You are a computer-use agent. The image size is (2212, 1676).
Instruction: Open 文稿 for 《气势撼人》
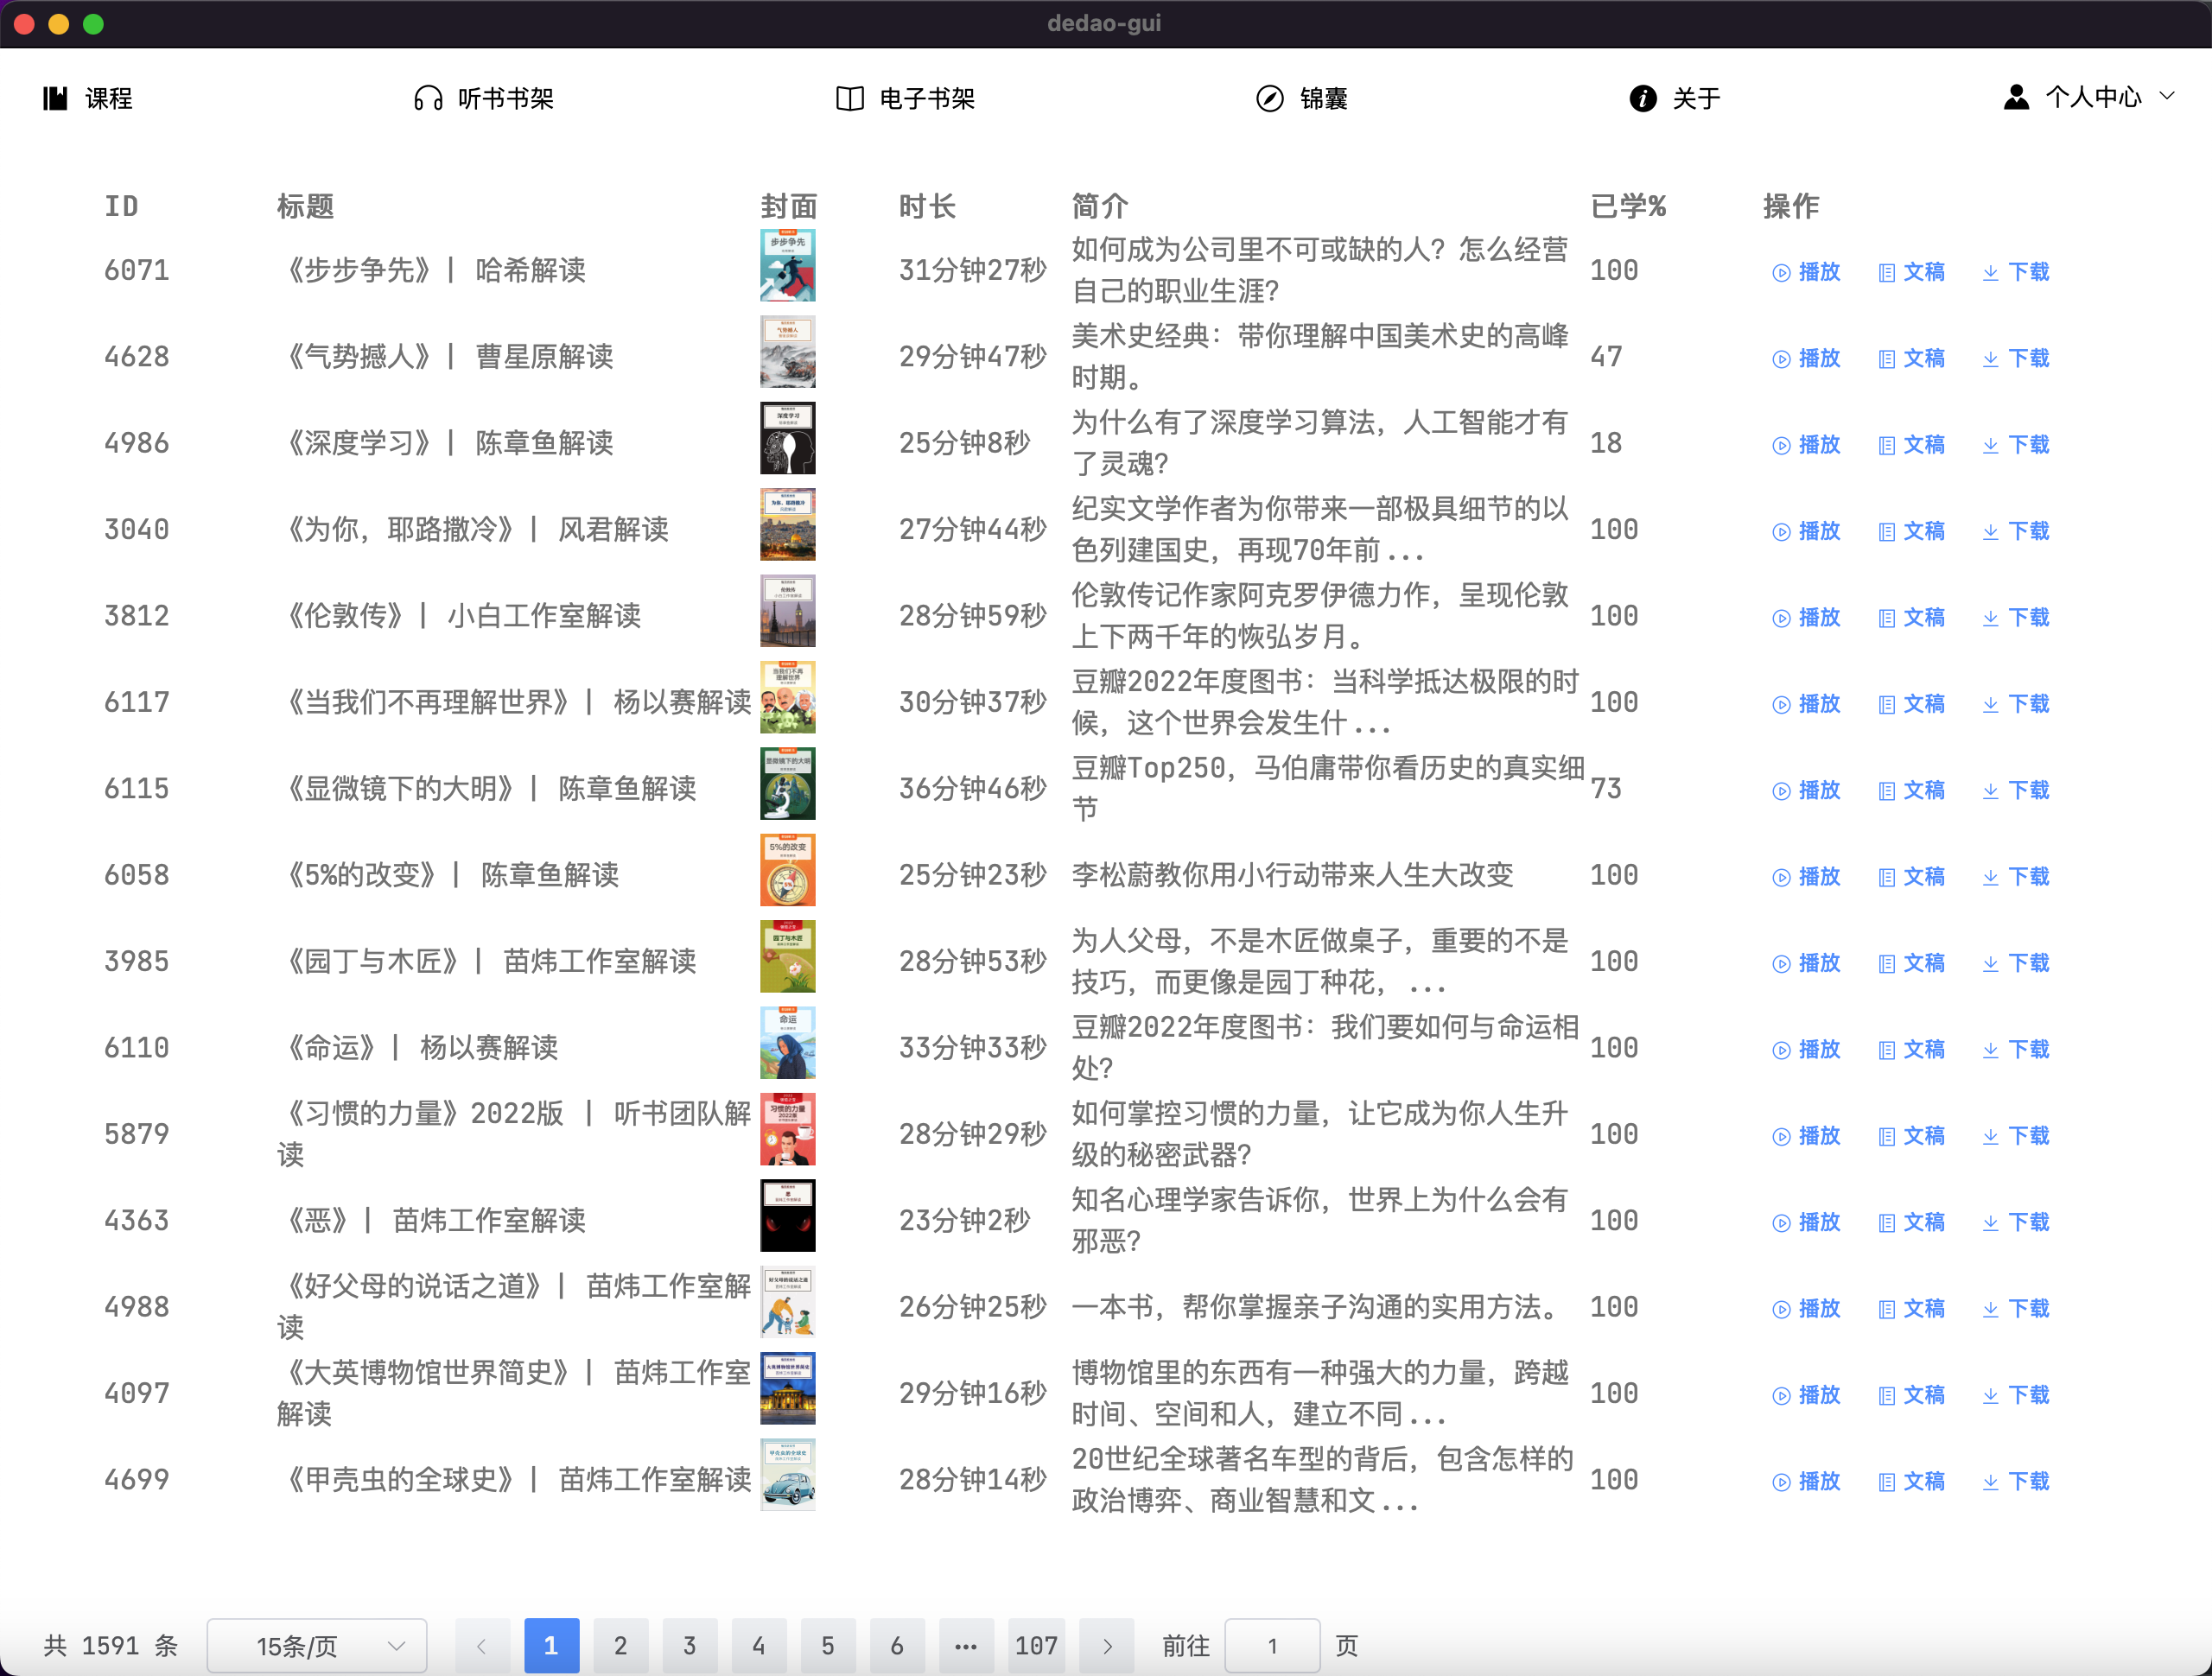[1911, 358]
